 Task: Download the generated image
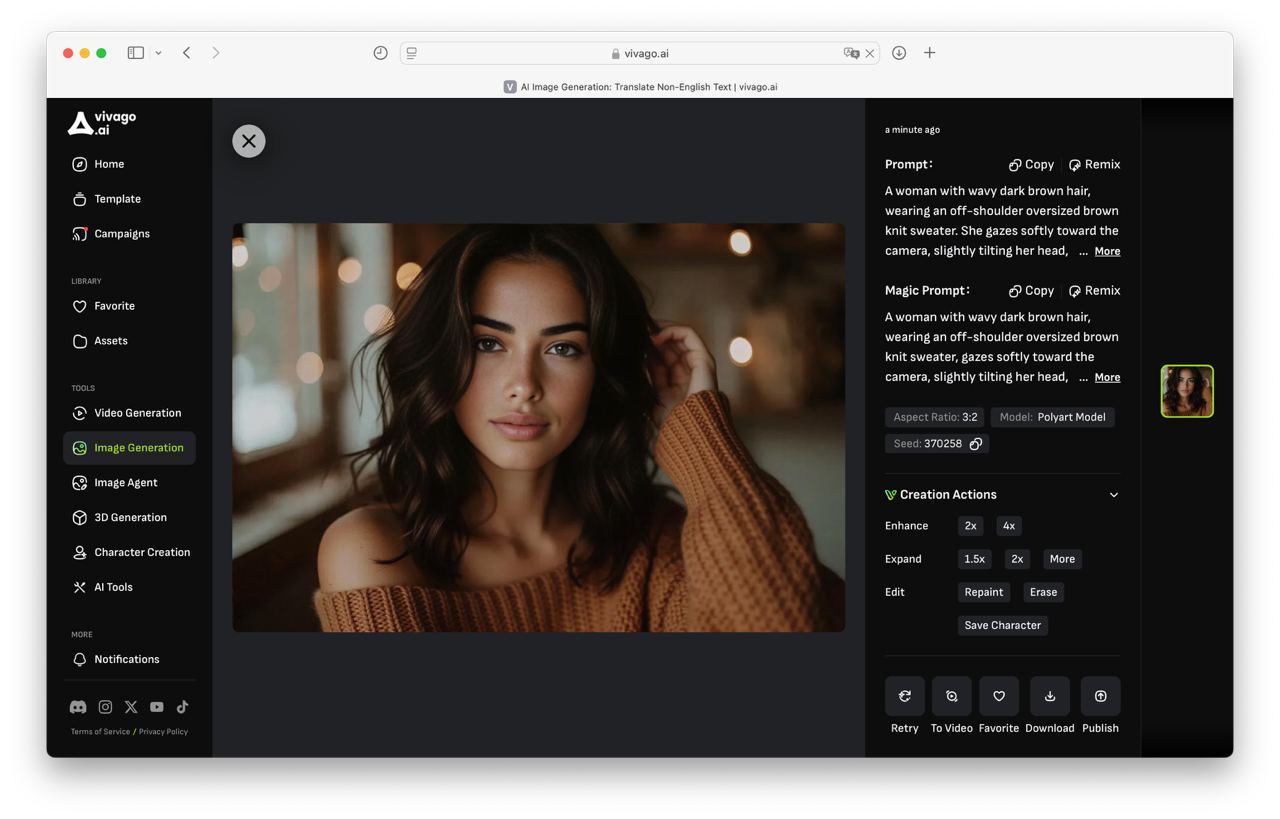(1049, 696)
